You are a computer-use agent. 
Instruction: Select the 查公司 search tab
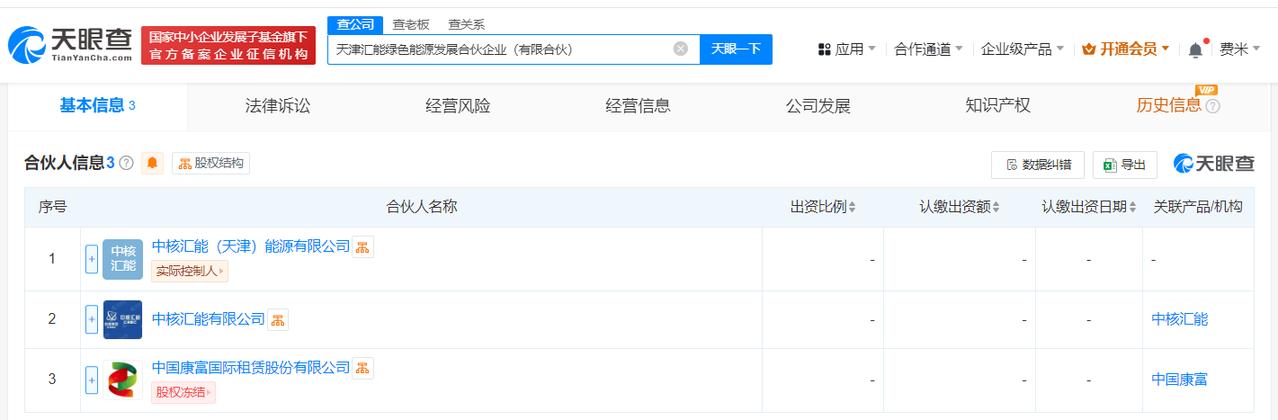tap(355, 24)
